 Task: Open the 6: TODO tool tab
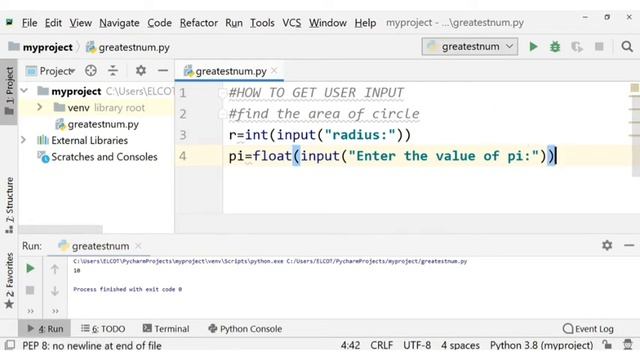pos(103,329)
